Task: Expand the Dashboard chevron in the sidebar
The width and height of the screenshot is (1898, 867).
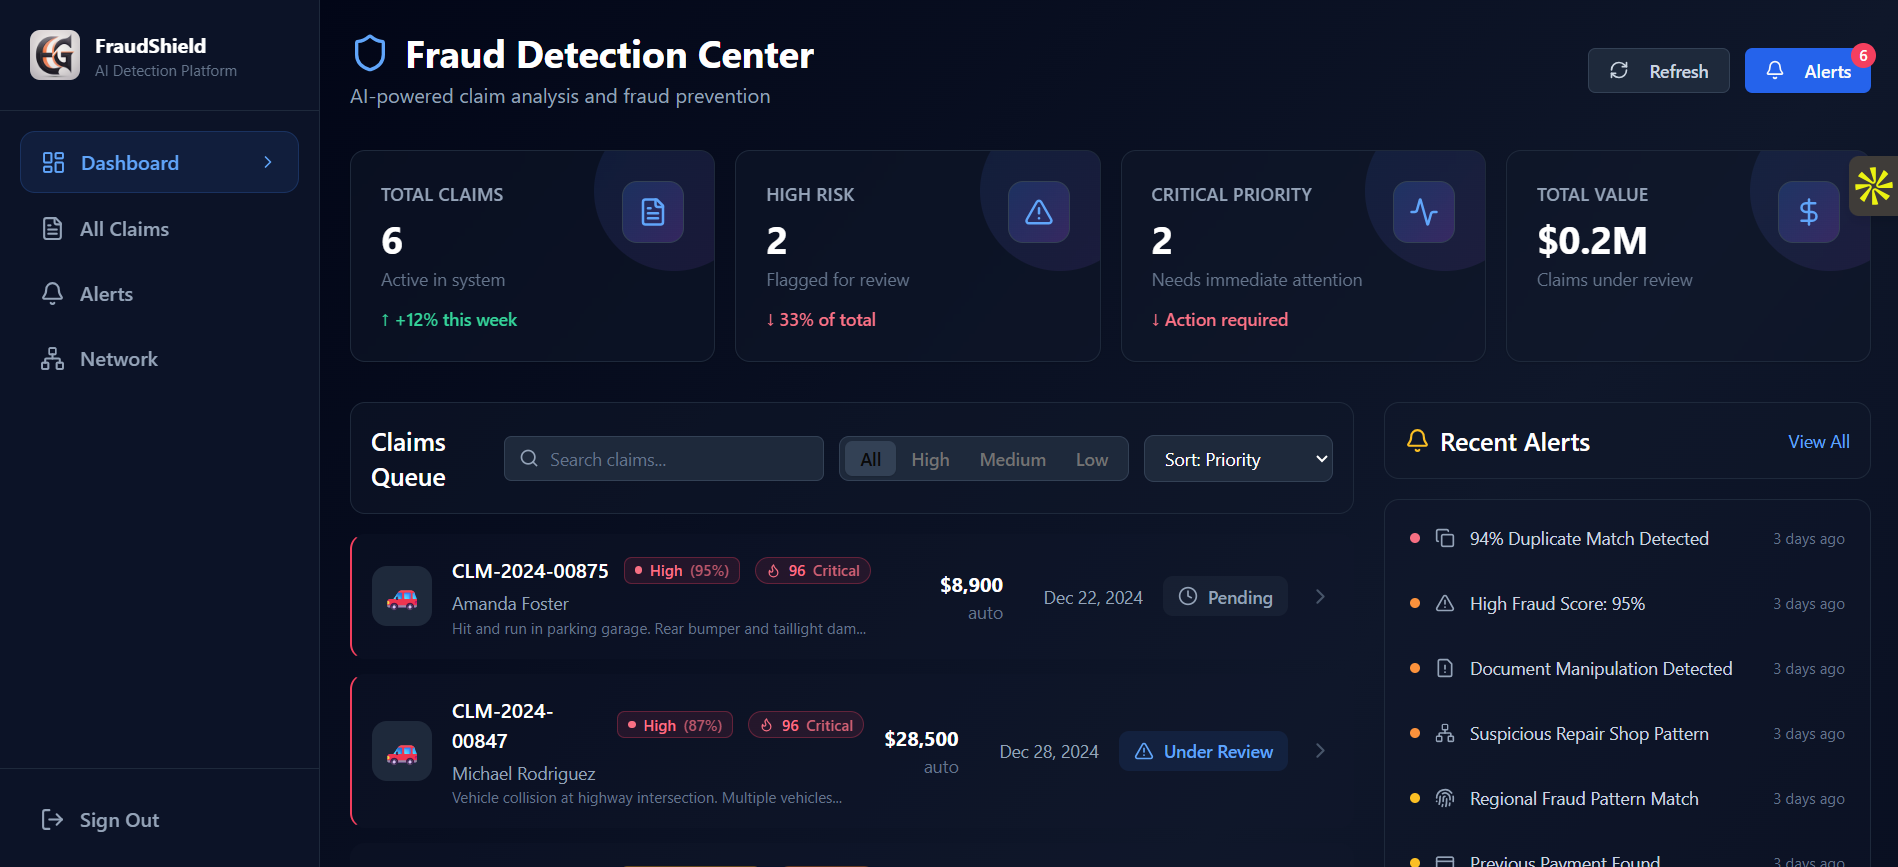Action: (x=268, y=162)
